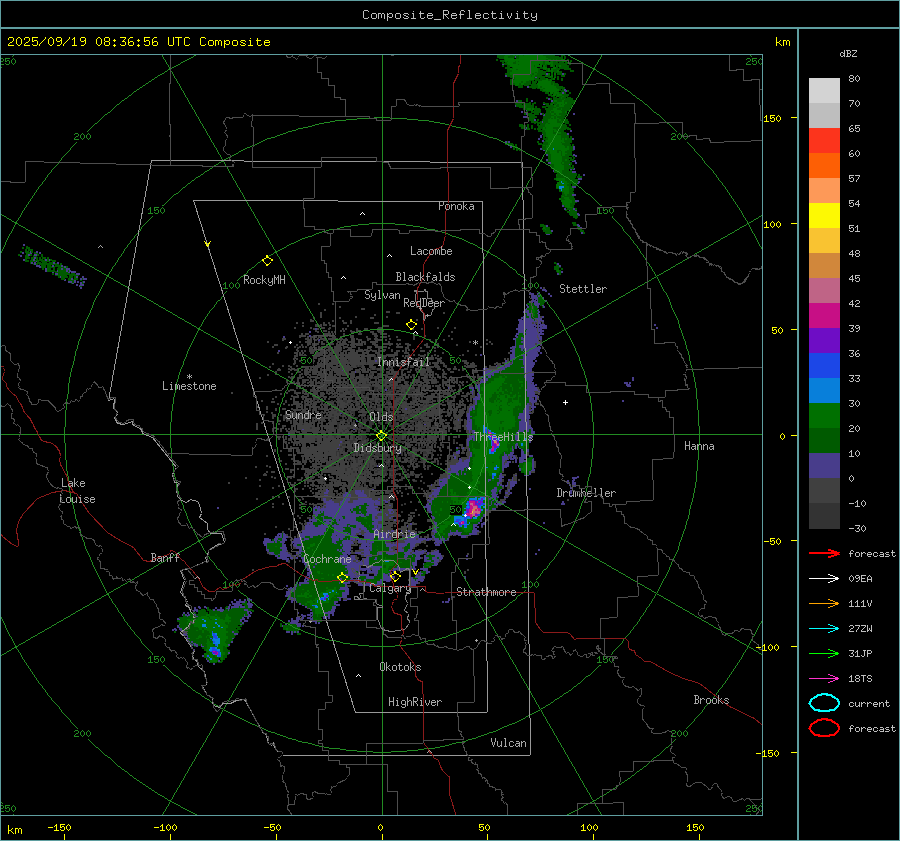The image size is (900, 841).
Task: Click the Composite_Reflectivity title bar
Action: pos(449,14)
